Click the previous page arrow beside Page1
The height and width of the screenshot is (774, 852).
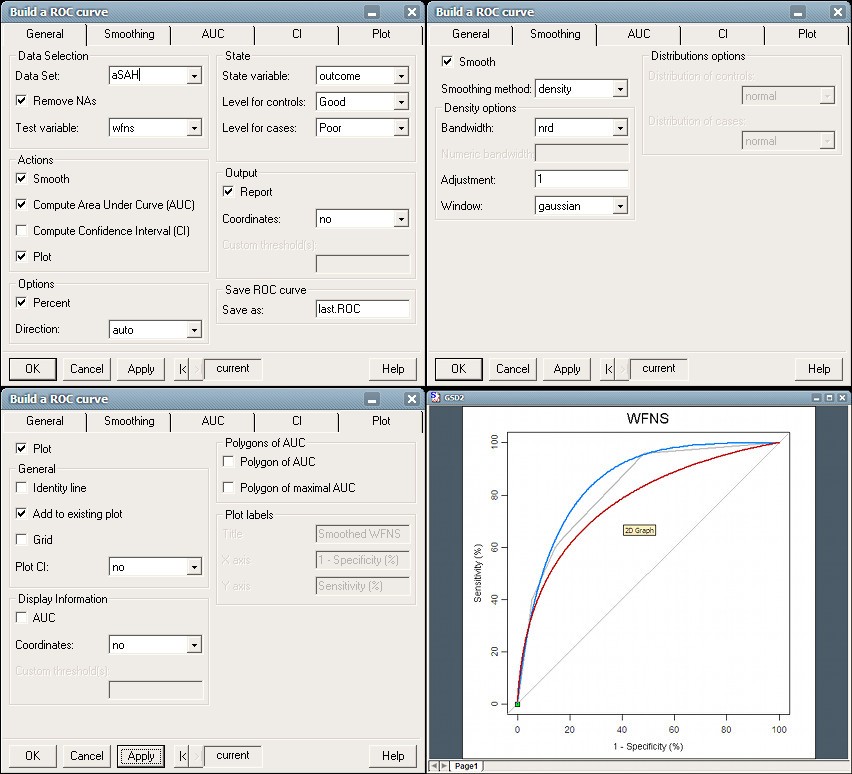tap(434, 766)
